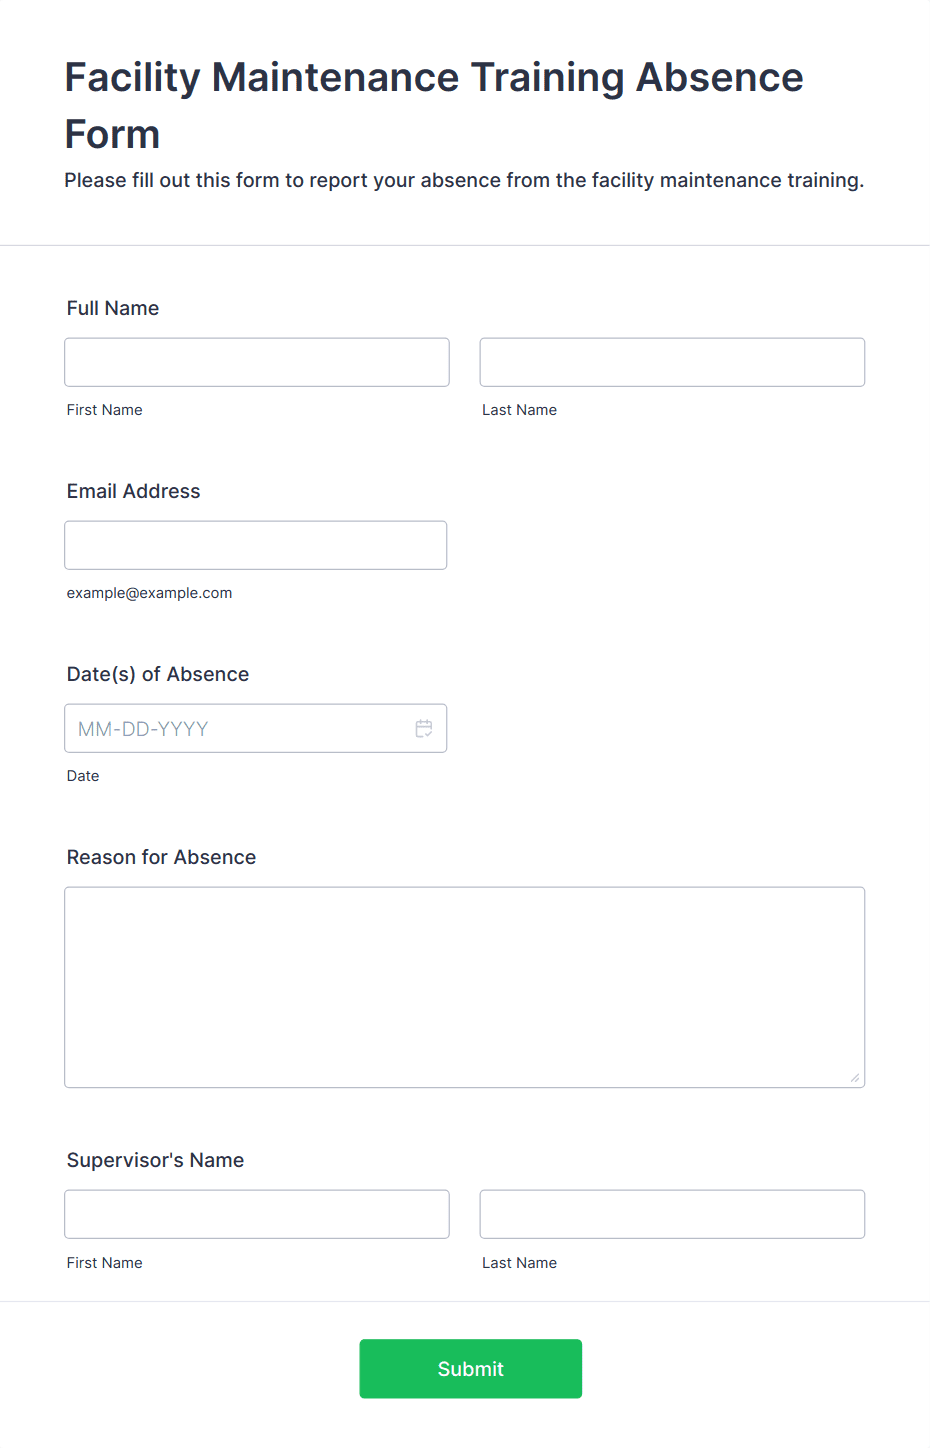The width and height of the screenshot is (930, 1448).
Task: Click the Full Name last name field
Action: tap(672, 362)
